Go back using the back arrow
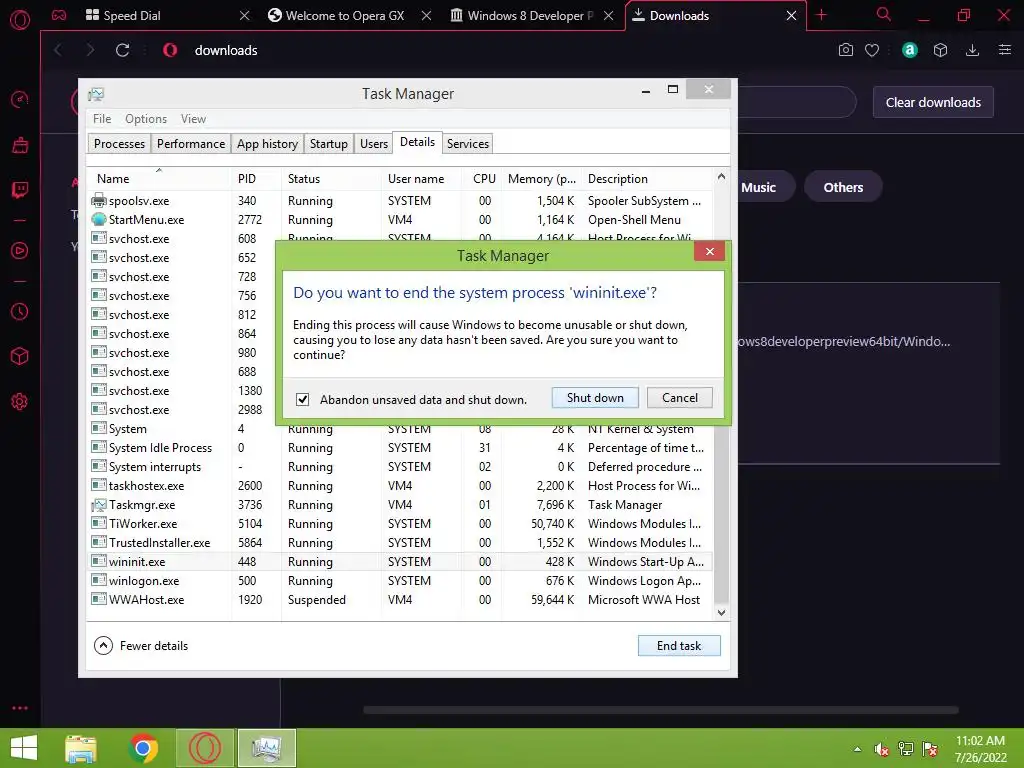 [58, 50]
